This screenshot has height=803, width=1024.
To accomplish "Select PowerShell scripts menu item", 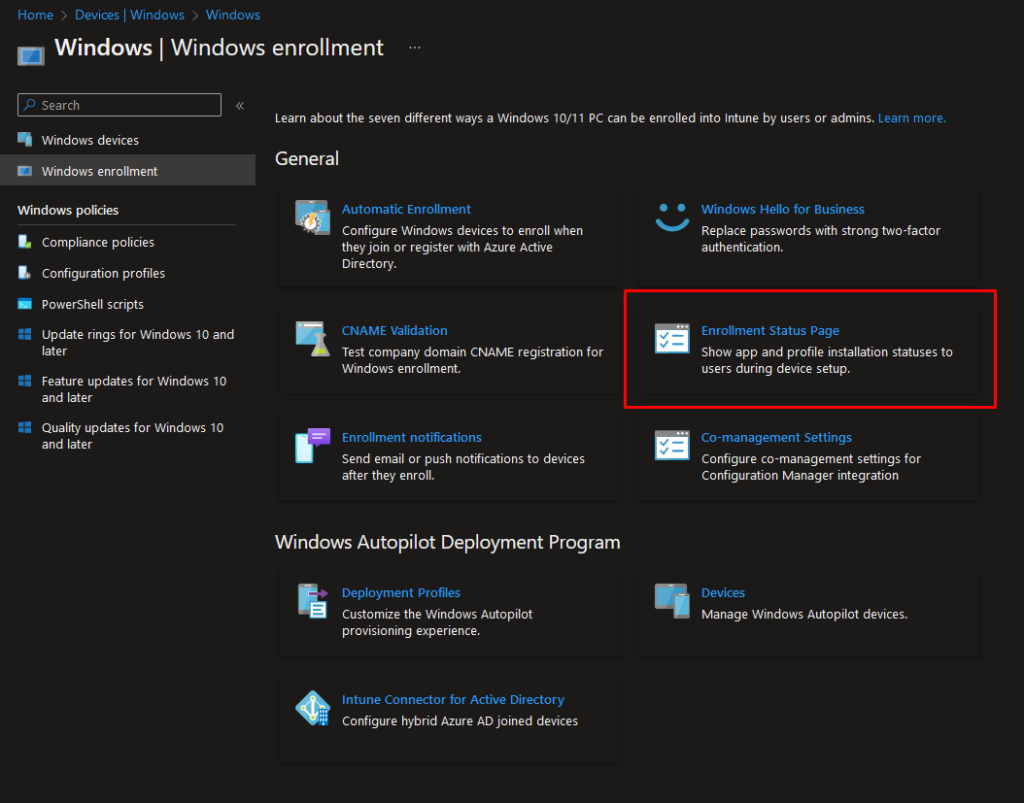I will tap(127, 304).
